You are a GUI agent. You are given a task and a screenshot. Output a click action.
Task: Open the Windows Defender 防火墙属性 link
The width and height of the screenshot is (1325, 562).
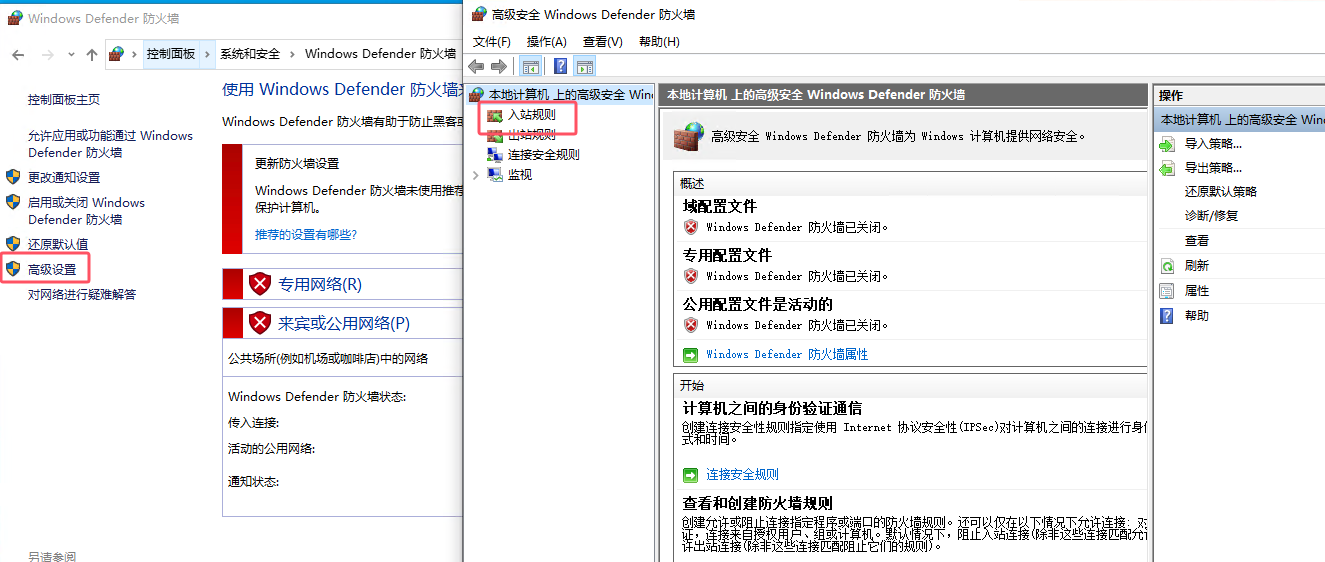[787, 355]
